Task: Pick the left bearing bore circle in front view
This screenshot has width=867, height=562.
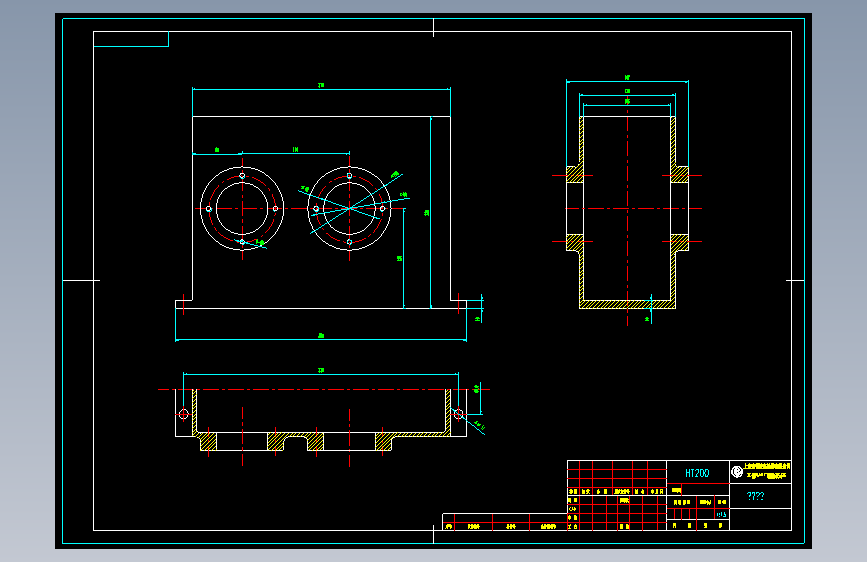Action: pyautogui.click(x=242, y=209)
